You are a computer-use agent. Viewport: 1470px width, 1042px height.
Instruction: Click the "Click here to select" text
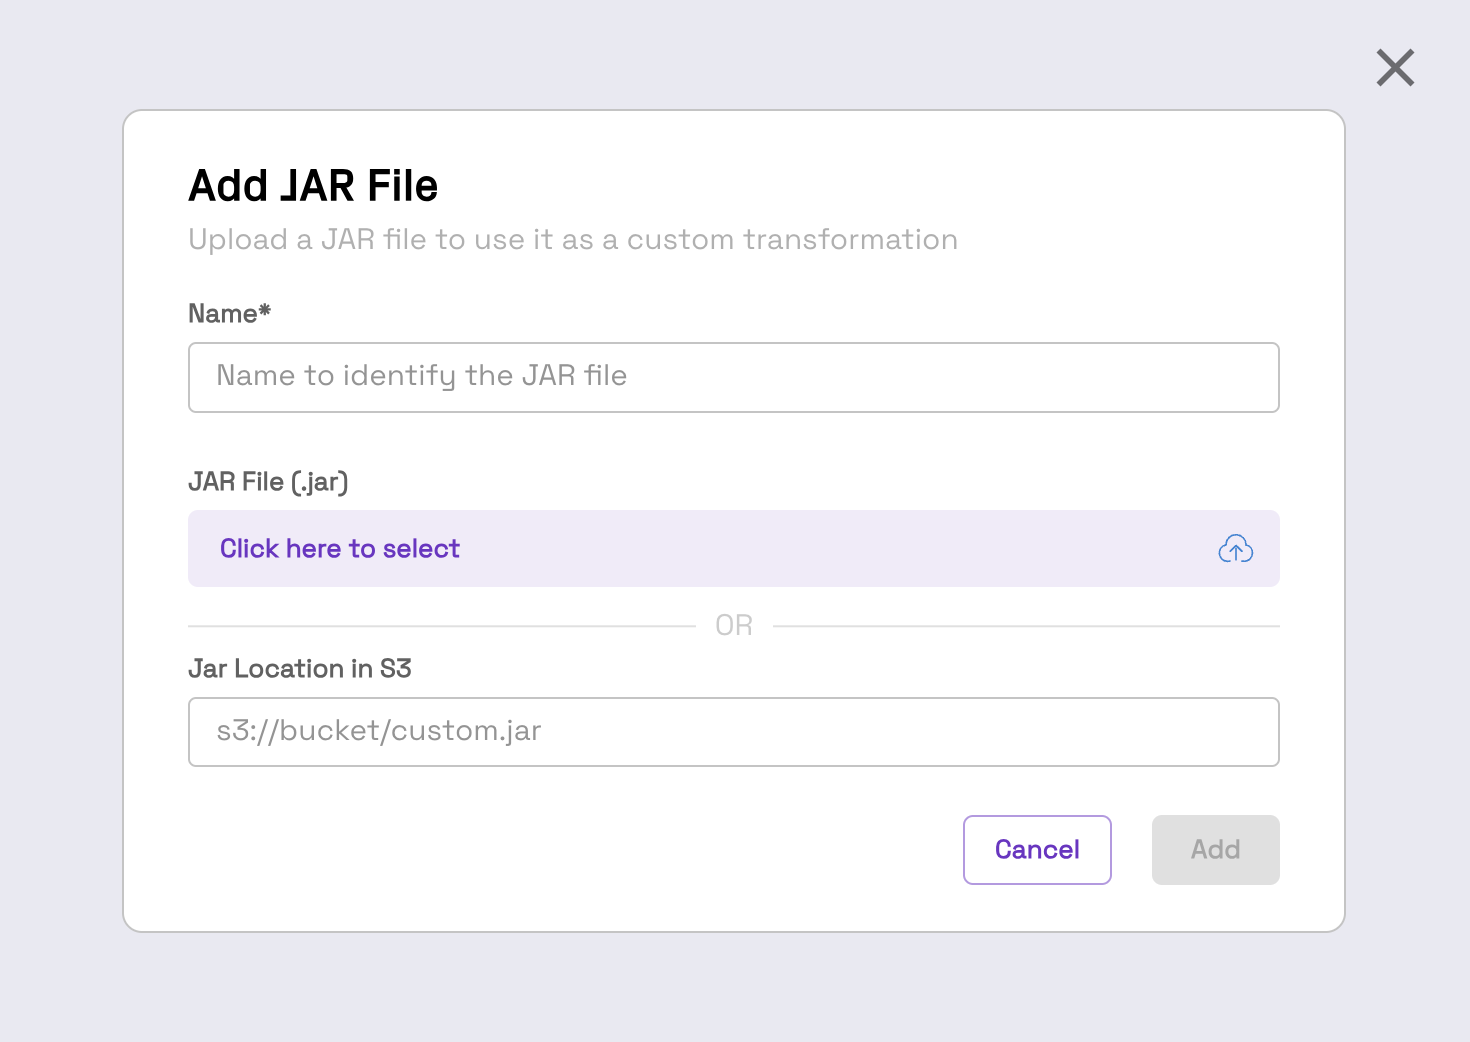tap(340, 549)
